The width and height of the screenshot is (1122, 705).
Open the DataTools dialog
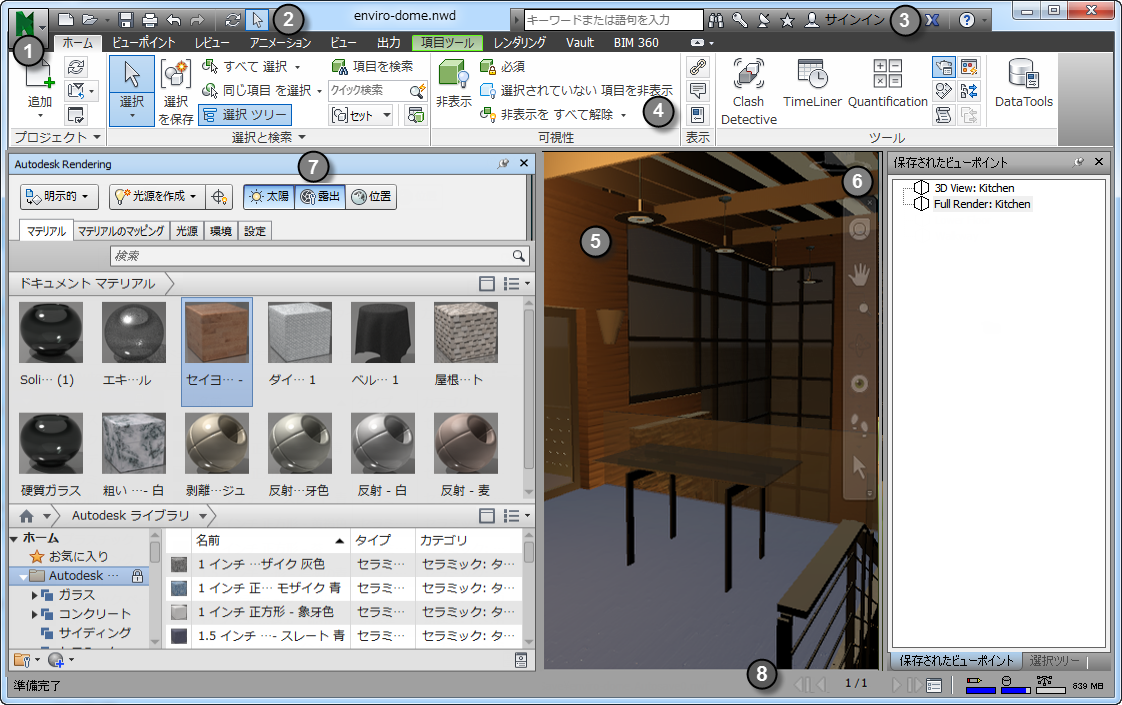coord(1023,84)
